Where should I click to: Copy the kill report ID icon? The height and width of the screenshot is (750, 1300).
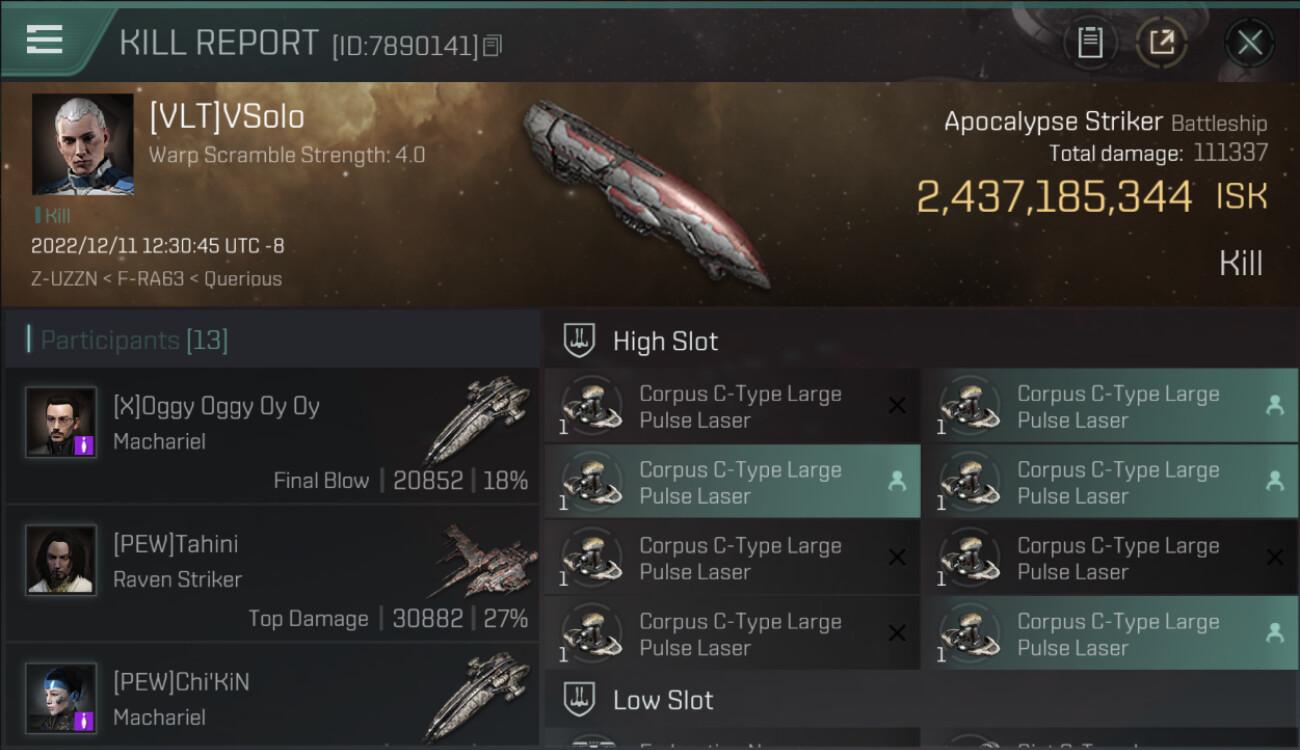(x=491, y=46)
